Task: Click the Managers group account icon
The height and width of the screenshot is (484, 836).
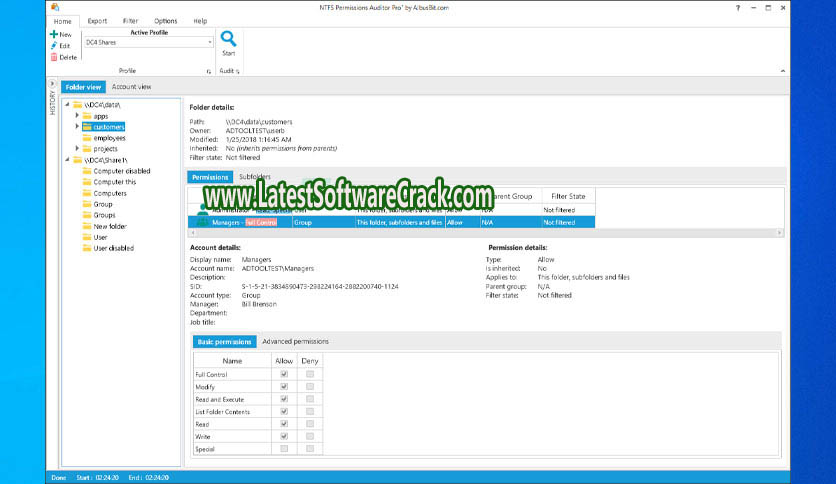Action: pos(203,222)
